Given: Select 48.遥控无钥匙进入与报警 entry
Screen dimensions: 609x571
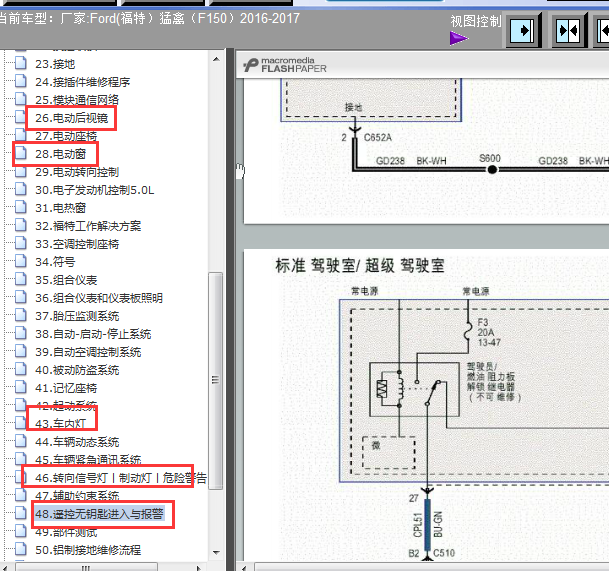Looking at the screenshot, I should 99,514.
